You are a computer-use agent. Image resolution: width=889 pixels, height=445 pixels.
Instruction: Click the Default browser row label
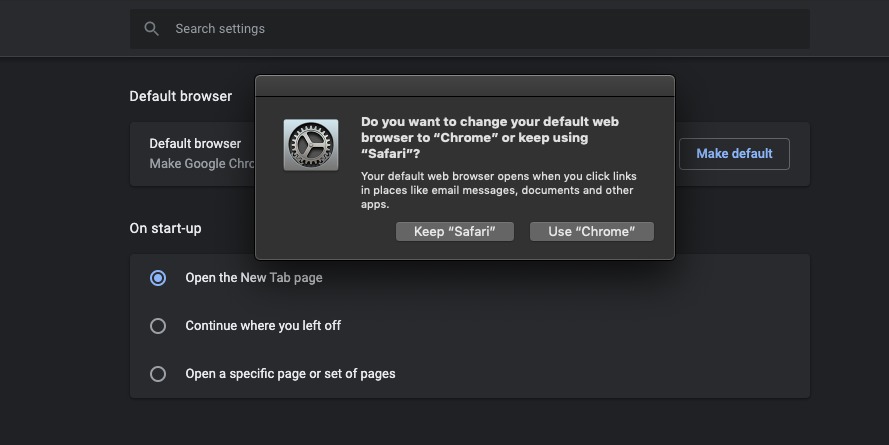click(x=195, y=143)
